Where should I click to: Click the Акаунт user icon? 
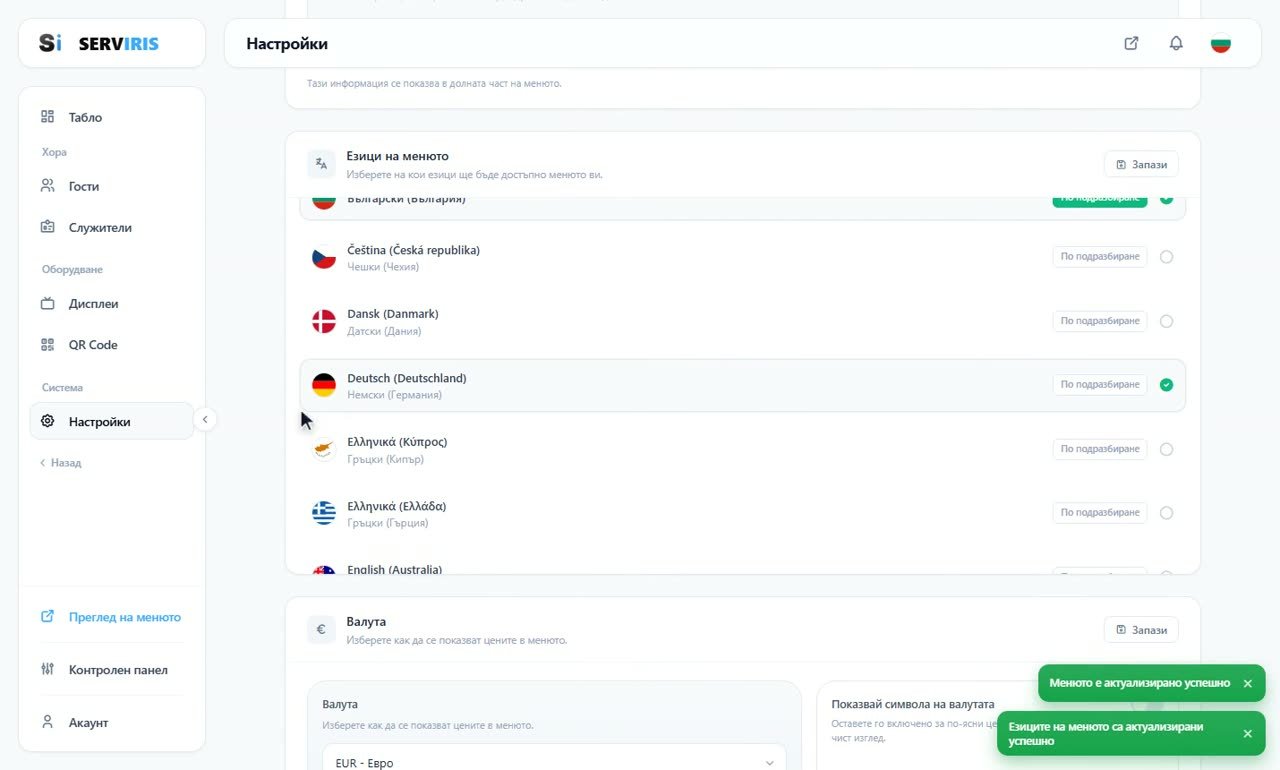[47, 722]
